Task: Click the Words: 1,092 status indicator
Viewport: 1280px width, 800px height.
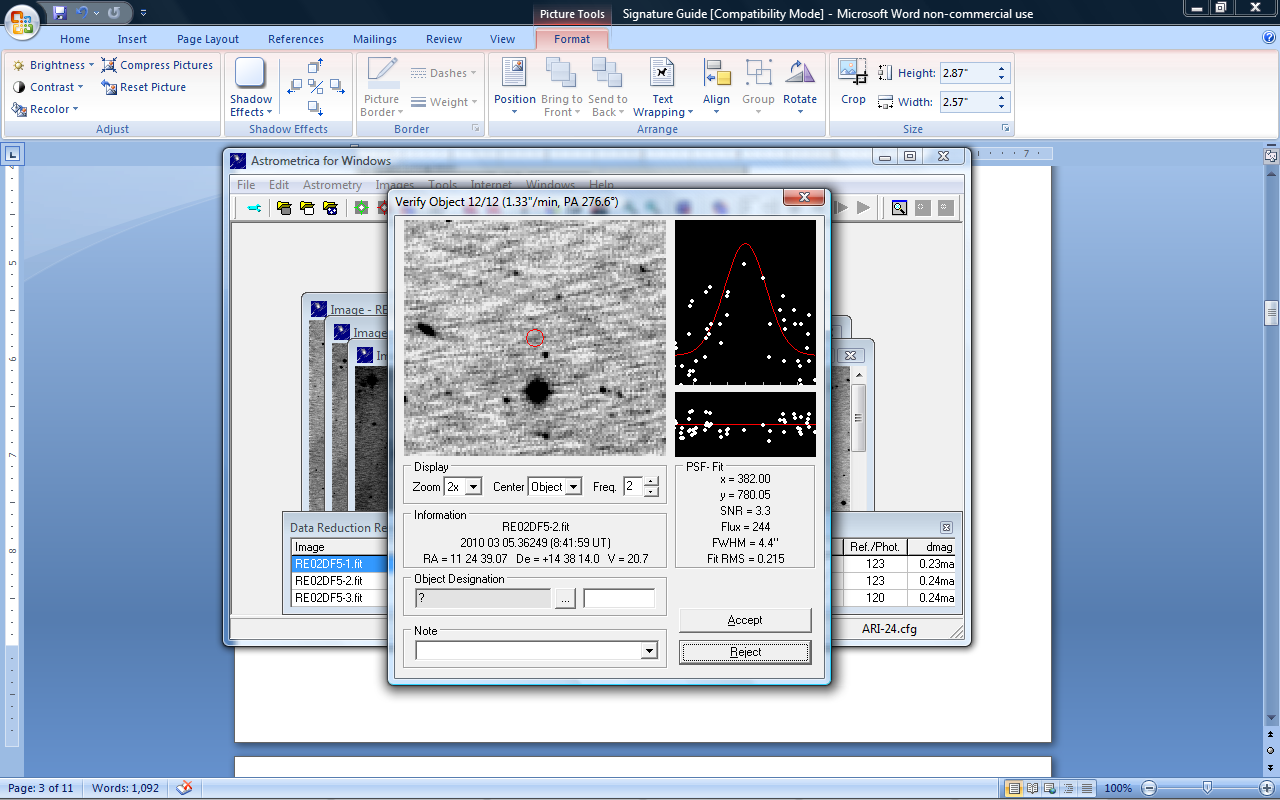Action: [x=125, y=788]
